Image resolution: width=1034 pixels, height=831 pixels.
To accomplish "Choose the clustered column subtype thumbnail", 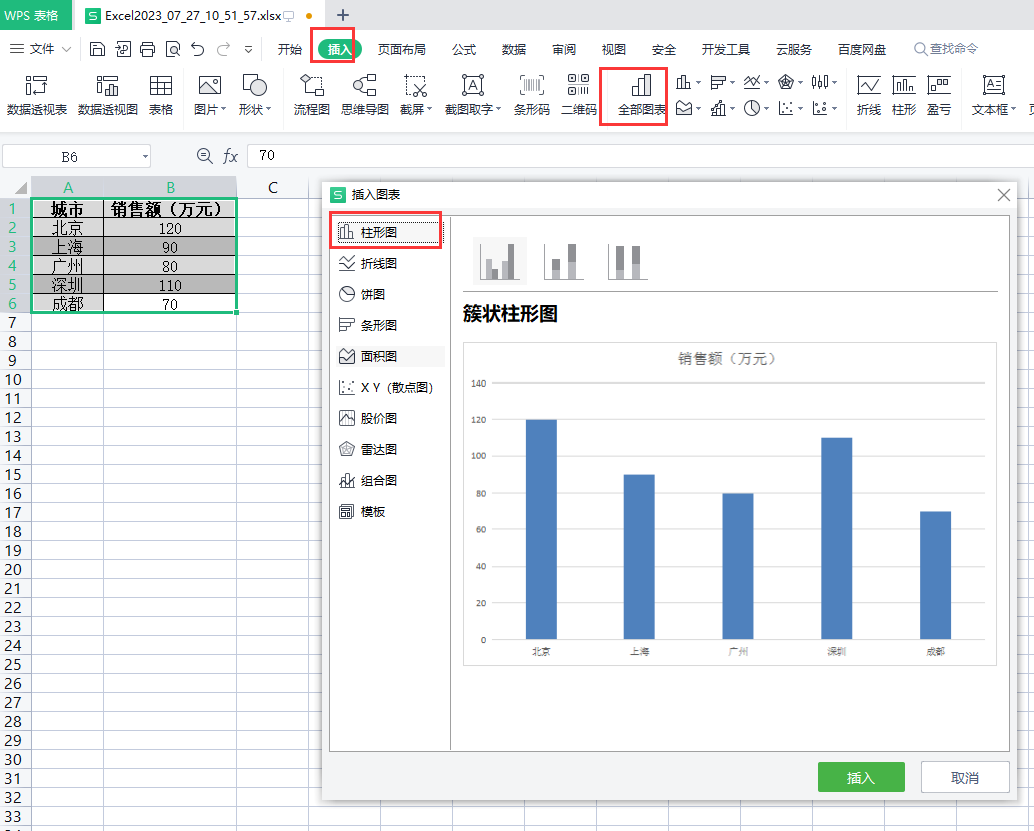I will [x=500, y=261].
